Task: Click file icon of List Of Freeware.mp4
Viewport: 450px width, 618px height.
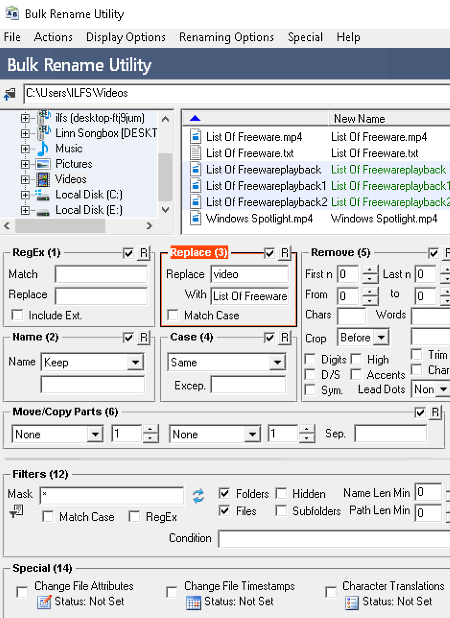Action: (x=195, y=137)
